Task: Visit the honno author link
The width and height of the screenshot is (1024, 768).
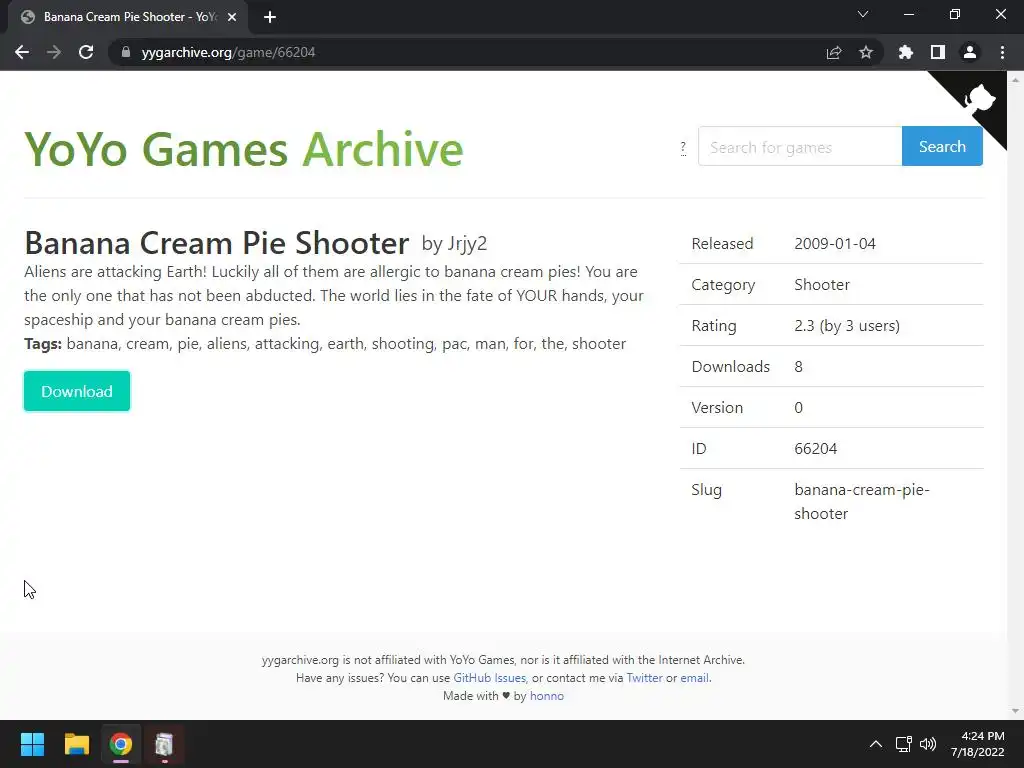Action: [x=547, y=696]
